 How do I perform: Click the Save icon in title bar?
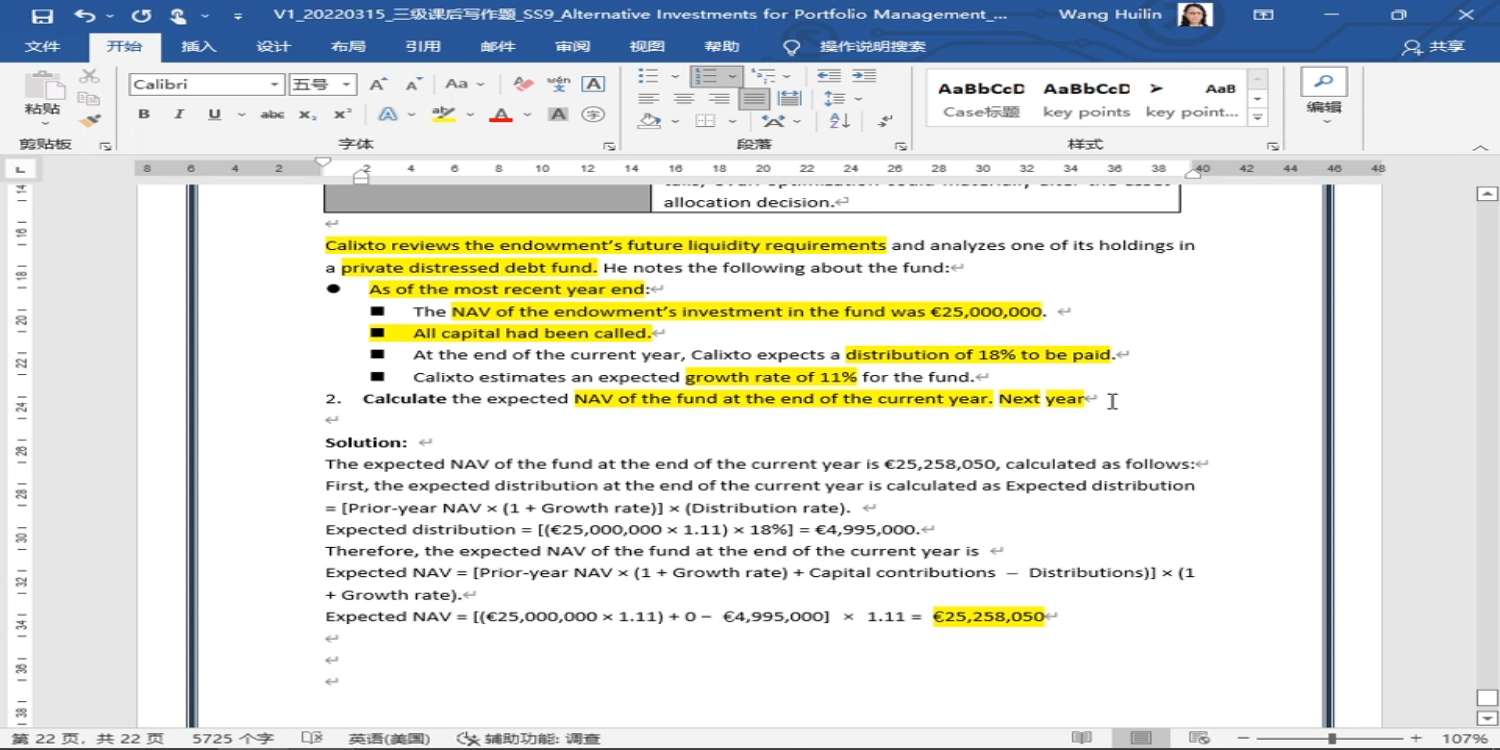pos(42,16)
